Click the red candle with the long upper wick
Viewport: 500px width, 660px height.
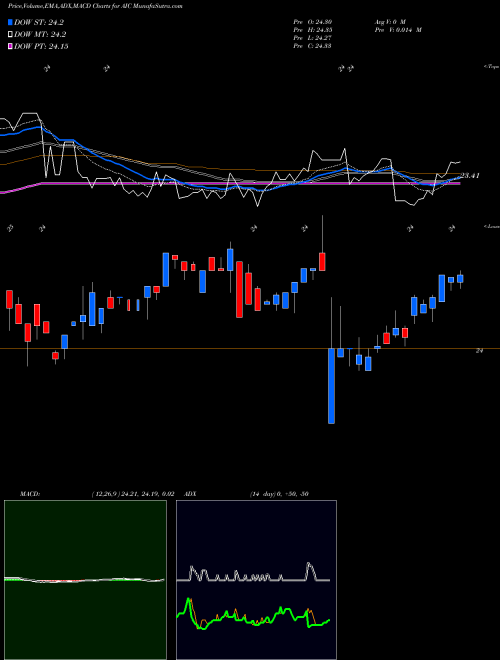[x=322, y=261]
